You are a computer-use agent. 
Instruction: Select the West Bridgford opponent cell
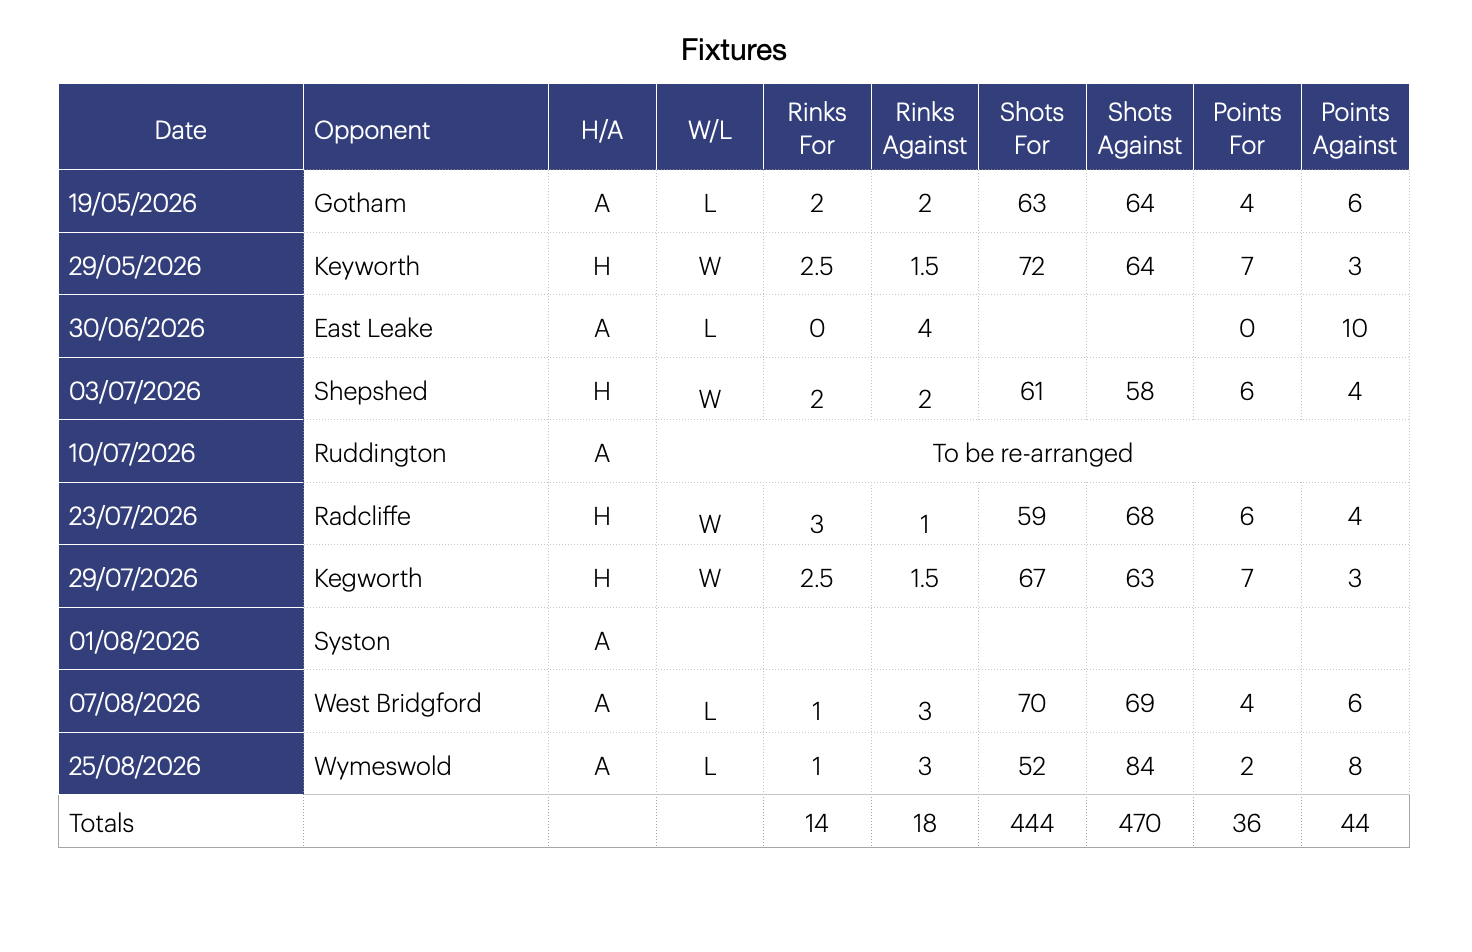[426, 703]
